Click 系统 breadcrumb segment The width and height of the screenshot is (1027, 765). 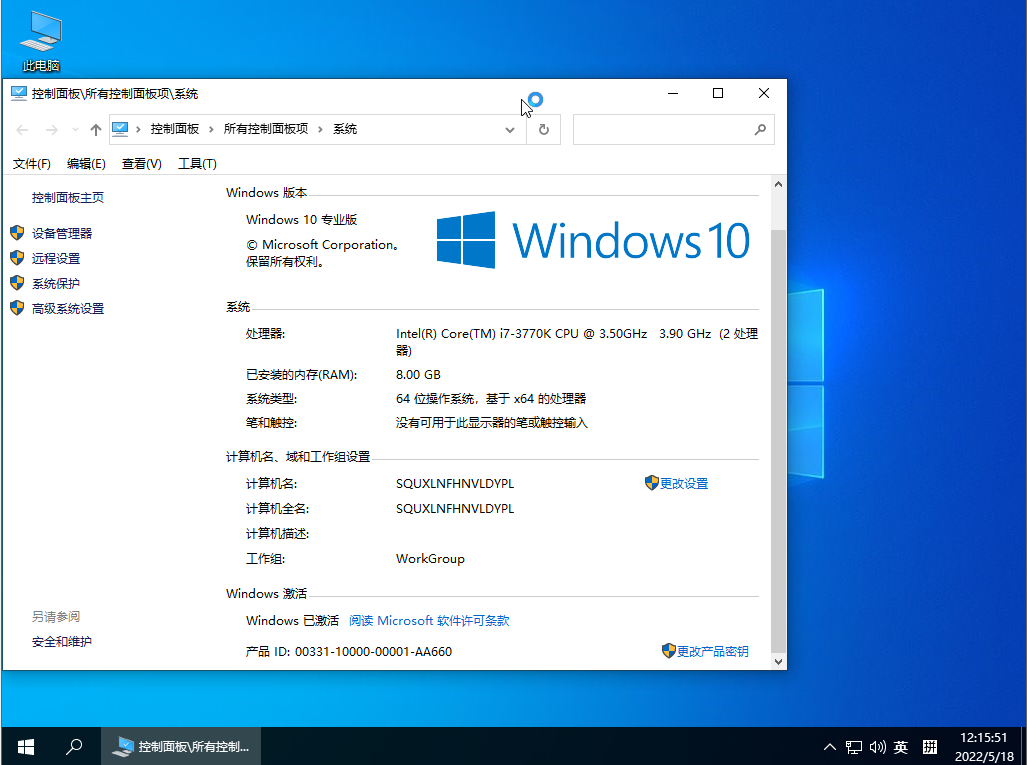(345, 129)
